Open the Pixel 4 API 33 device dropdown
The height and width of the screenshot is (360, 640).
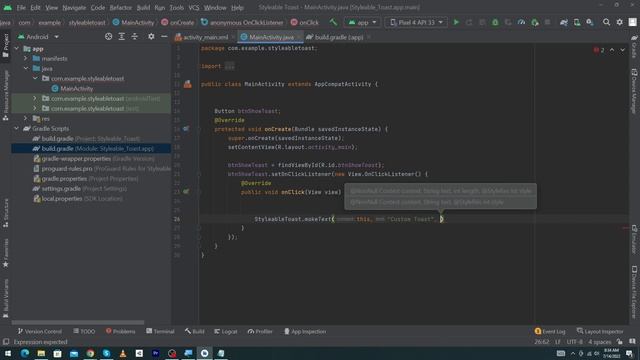click(416, 22)
